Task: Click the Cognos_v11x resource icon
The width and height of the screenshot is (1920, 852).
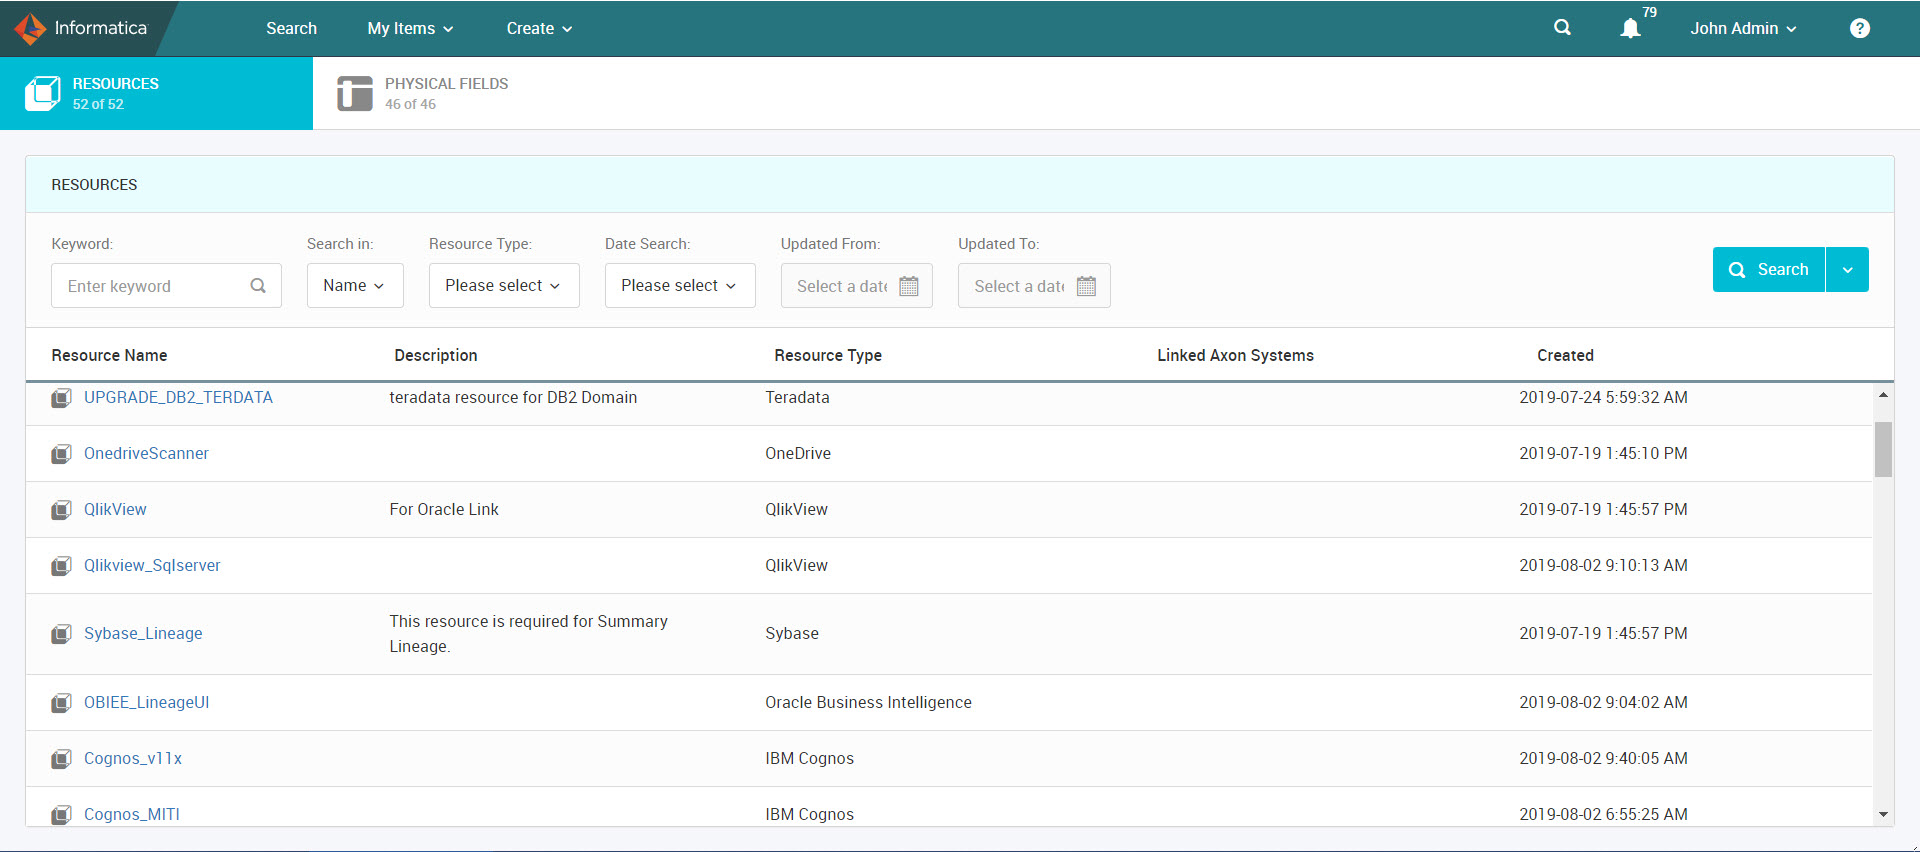Action: (x=61, y=759)
